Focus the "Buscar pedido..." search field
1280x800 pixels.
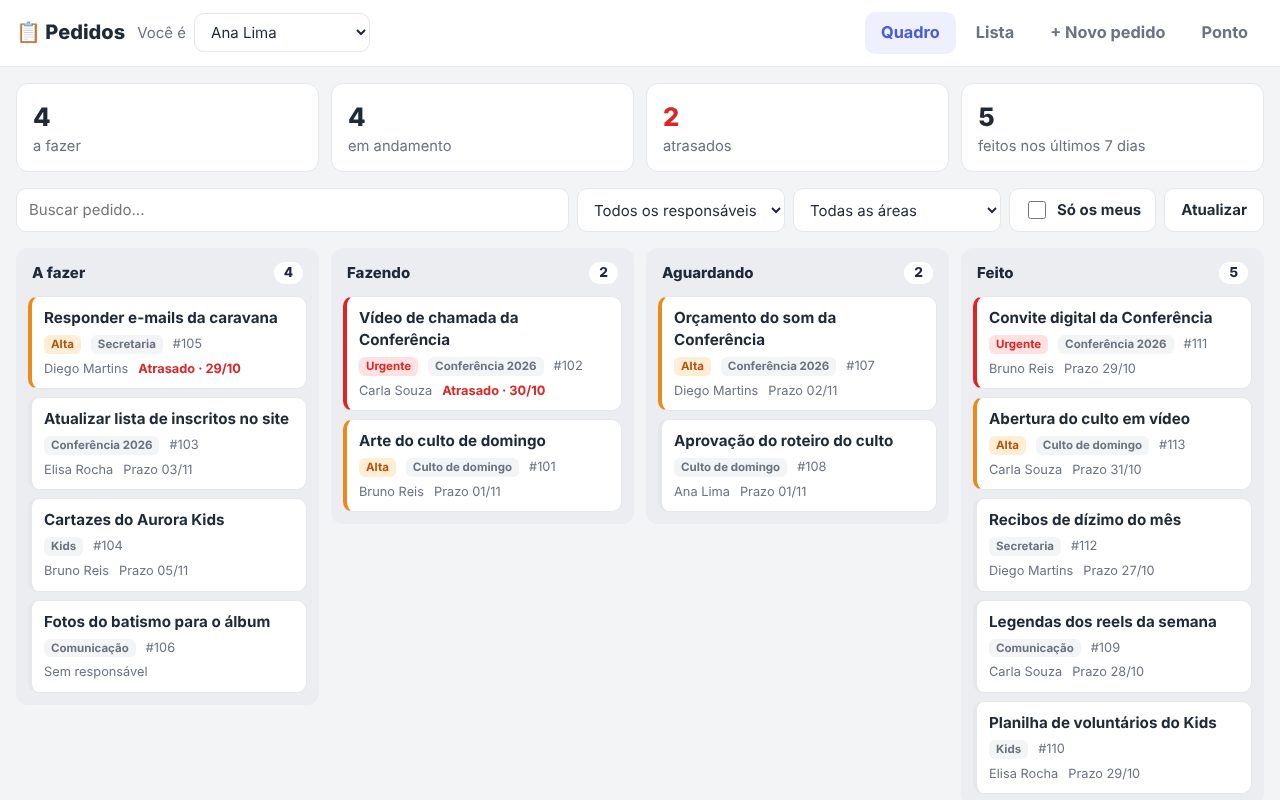(292, 210)
